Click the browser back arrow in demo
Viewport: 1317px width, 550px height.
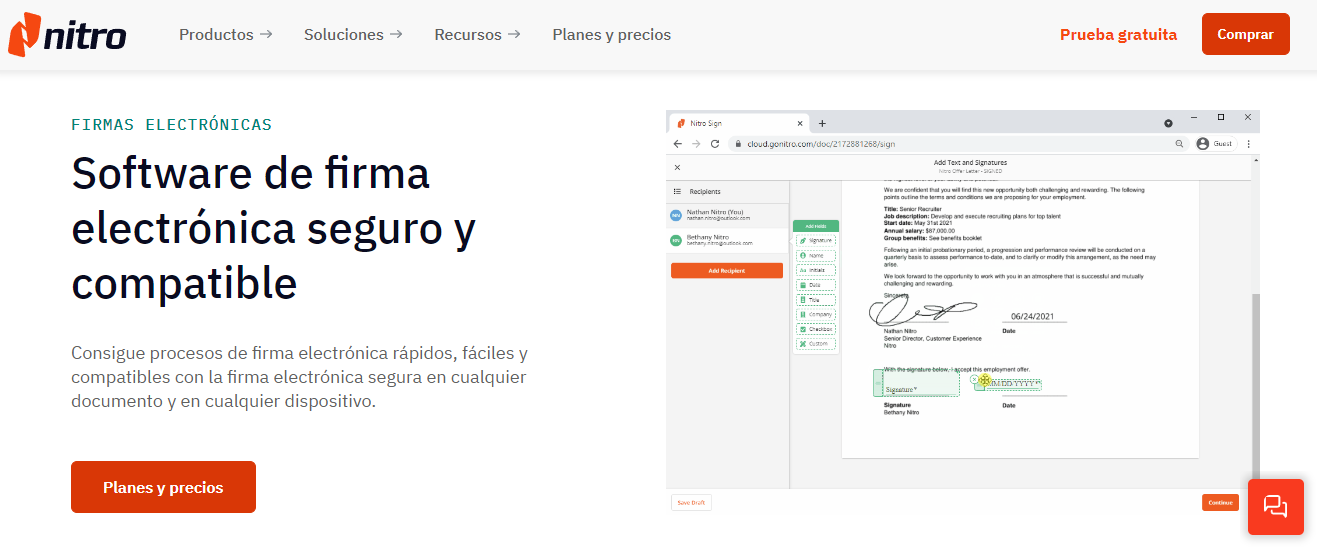pyautogui.click(x=678, y=144)
